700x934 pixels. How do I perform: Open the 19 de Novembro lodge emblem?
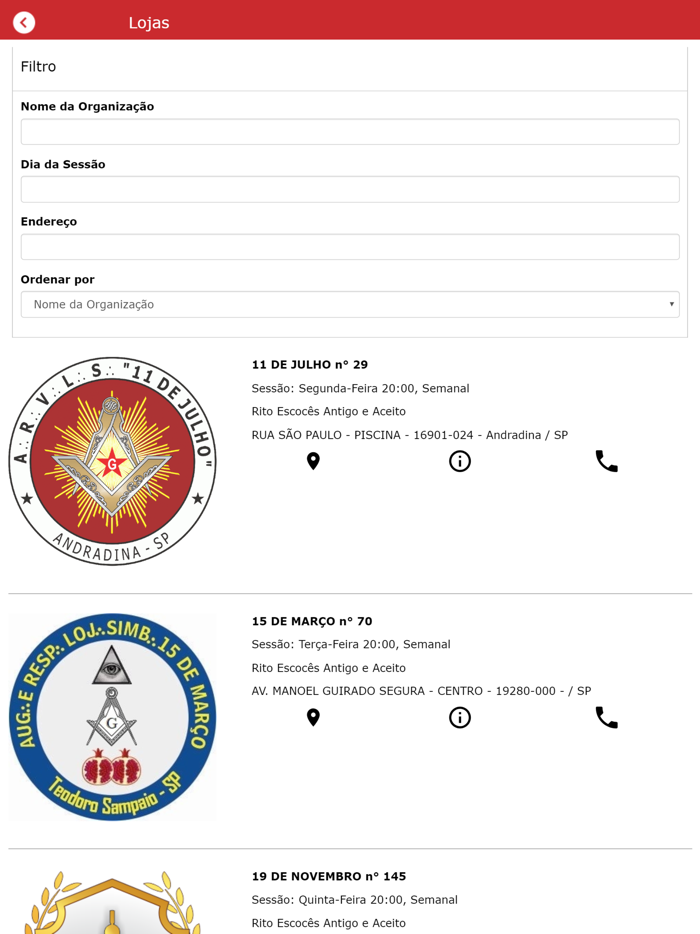click(113, 902)
